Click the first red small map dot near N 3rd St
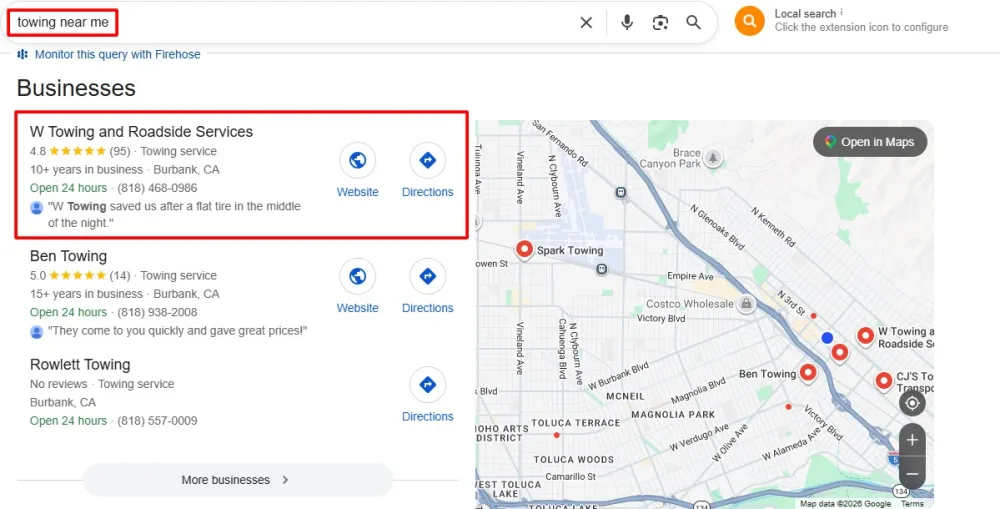The height and width of the screenshot is (509, 1000). [813, 316]
